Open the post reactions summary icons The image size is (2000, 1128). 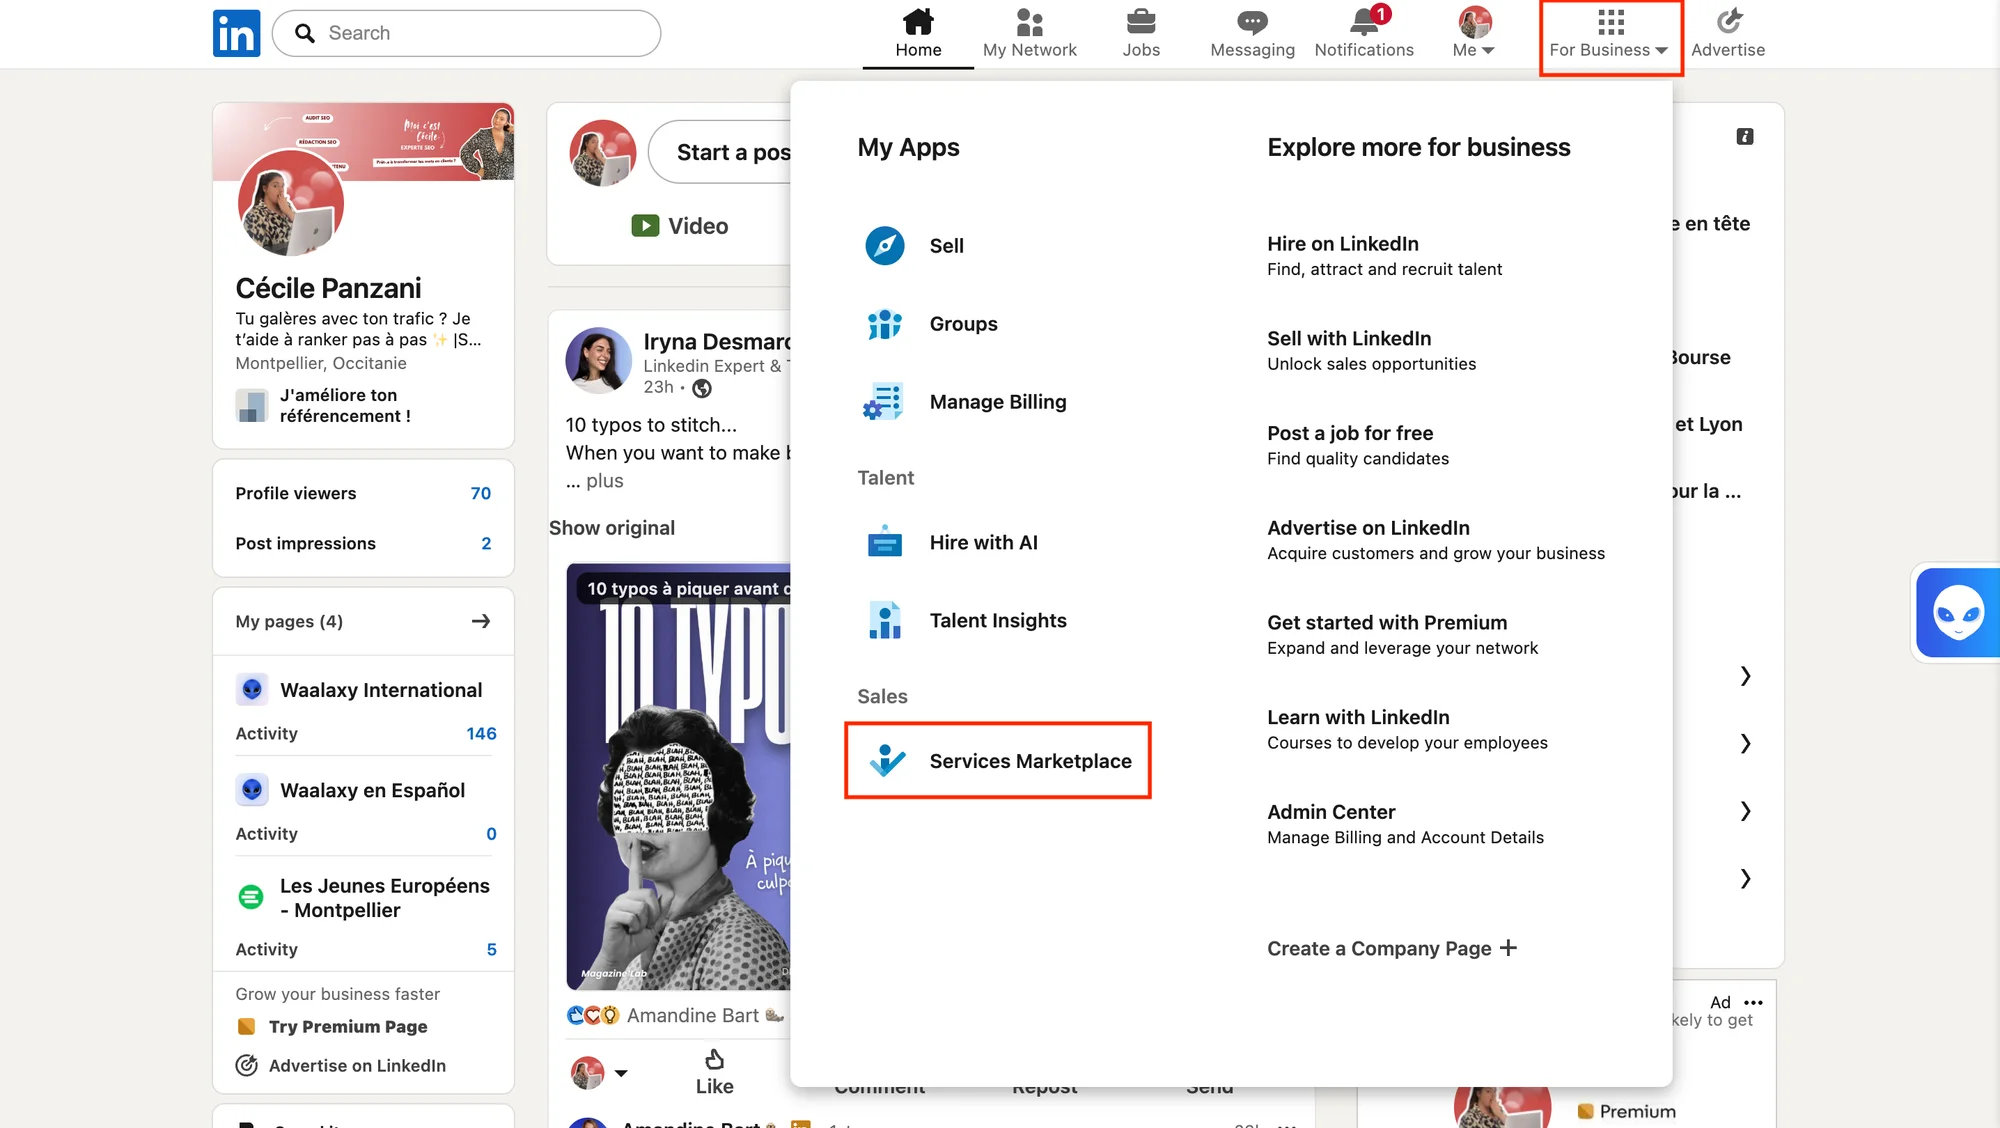pyautogui.click(x=593, y=1015)
